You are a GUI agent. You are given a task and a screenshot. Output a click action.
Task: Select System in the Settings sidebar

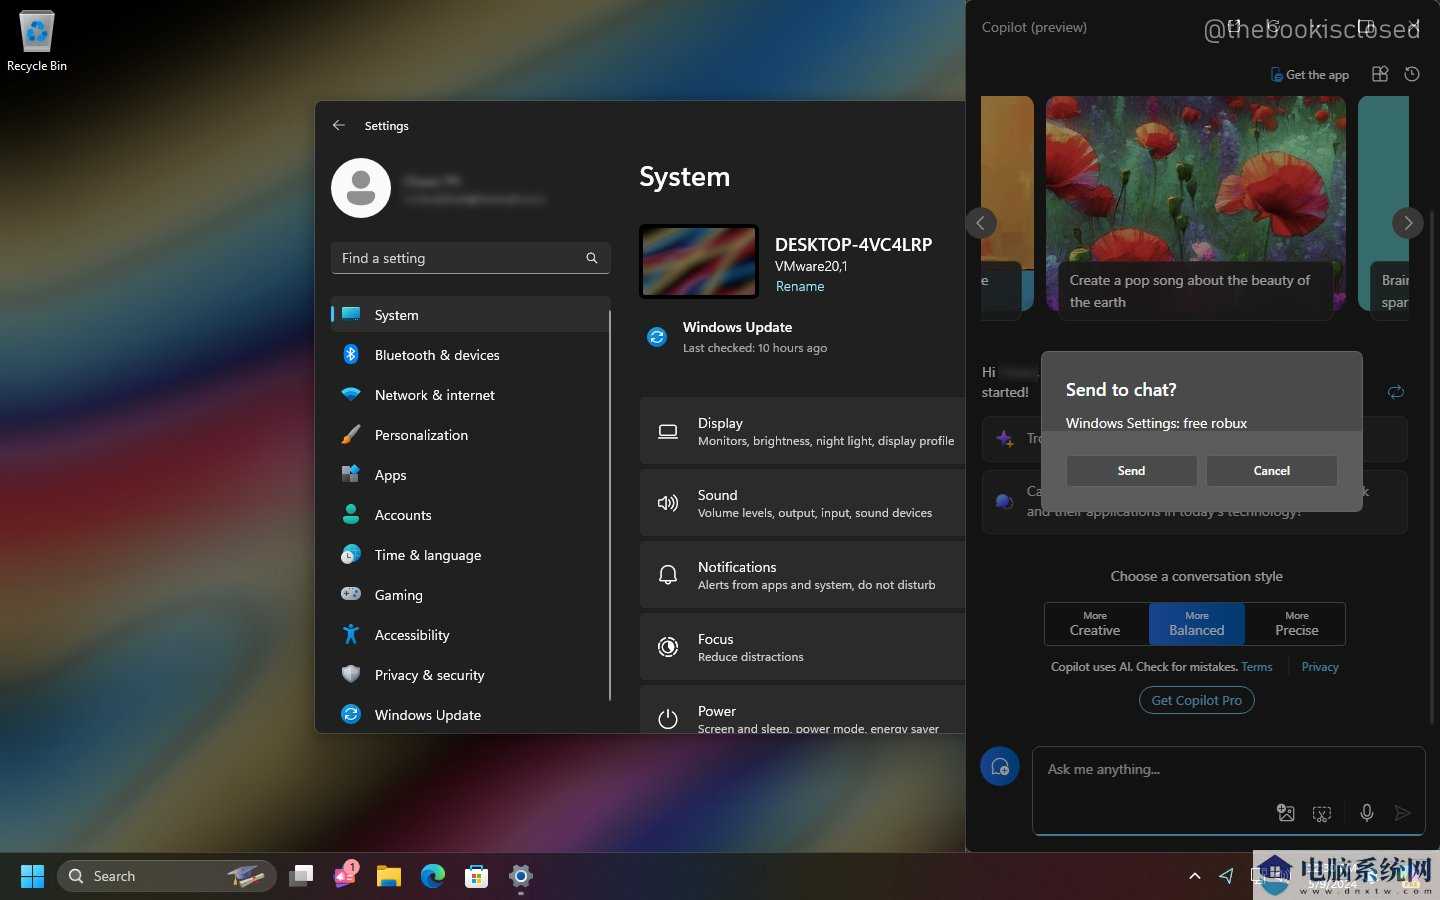[469, 315]
